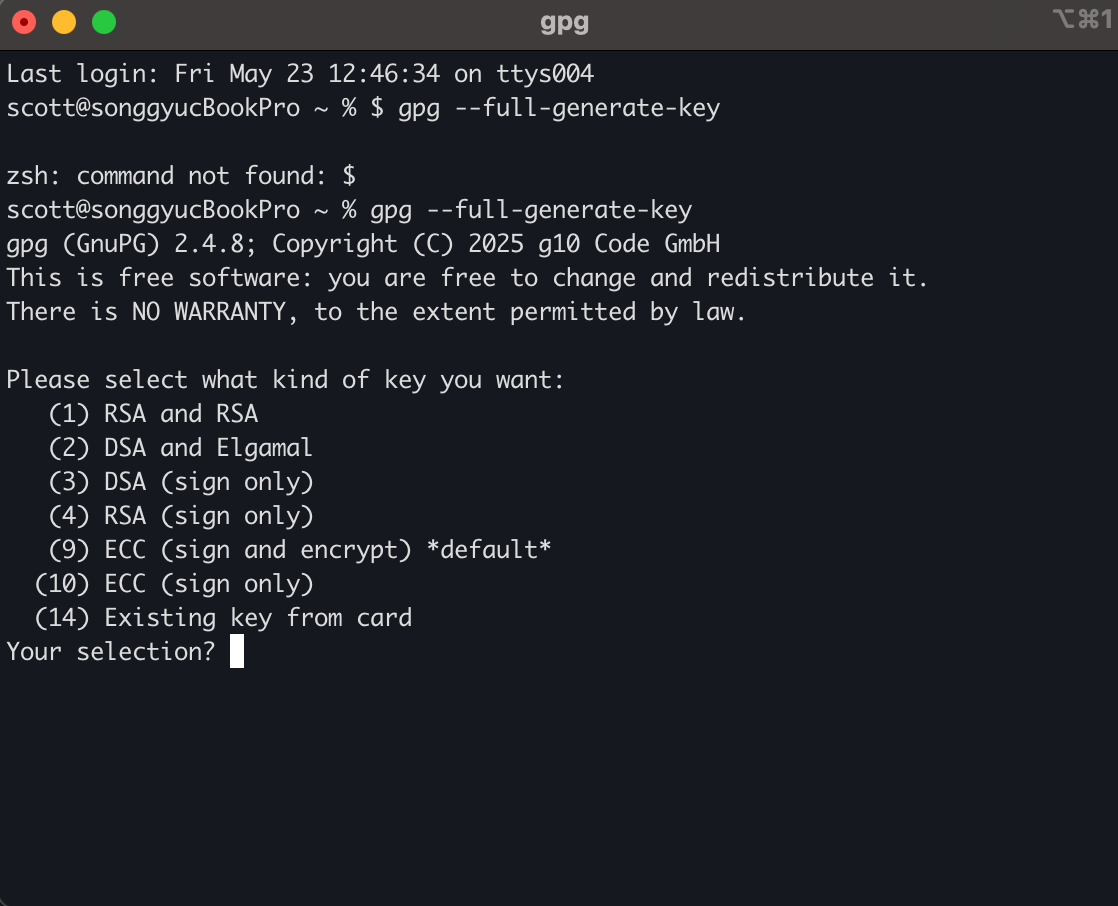Viewport: 1118px width, 906px height.
Task: Click the GnuPG 2.4.8 version line
Action: click(x=363, y=244)
